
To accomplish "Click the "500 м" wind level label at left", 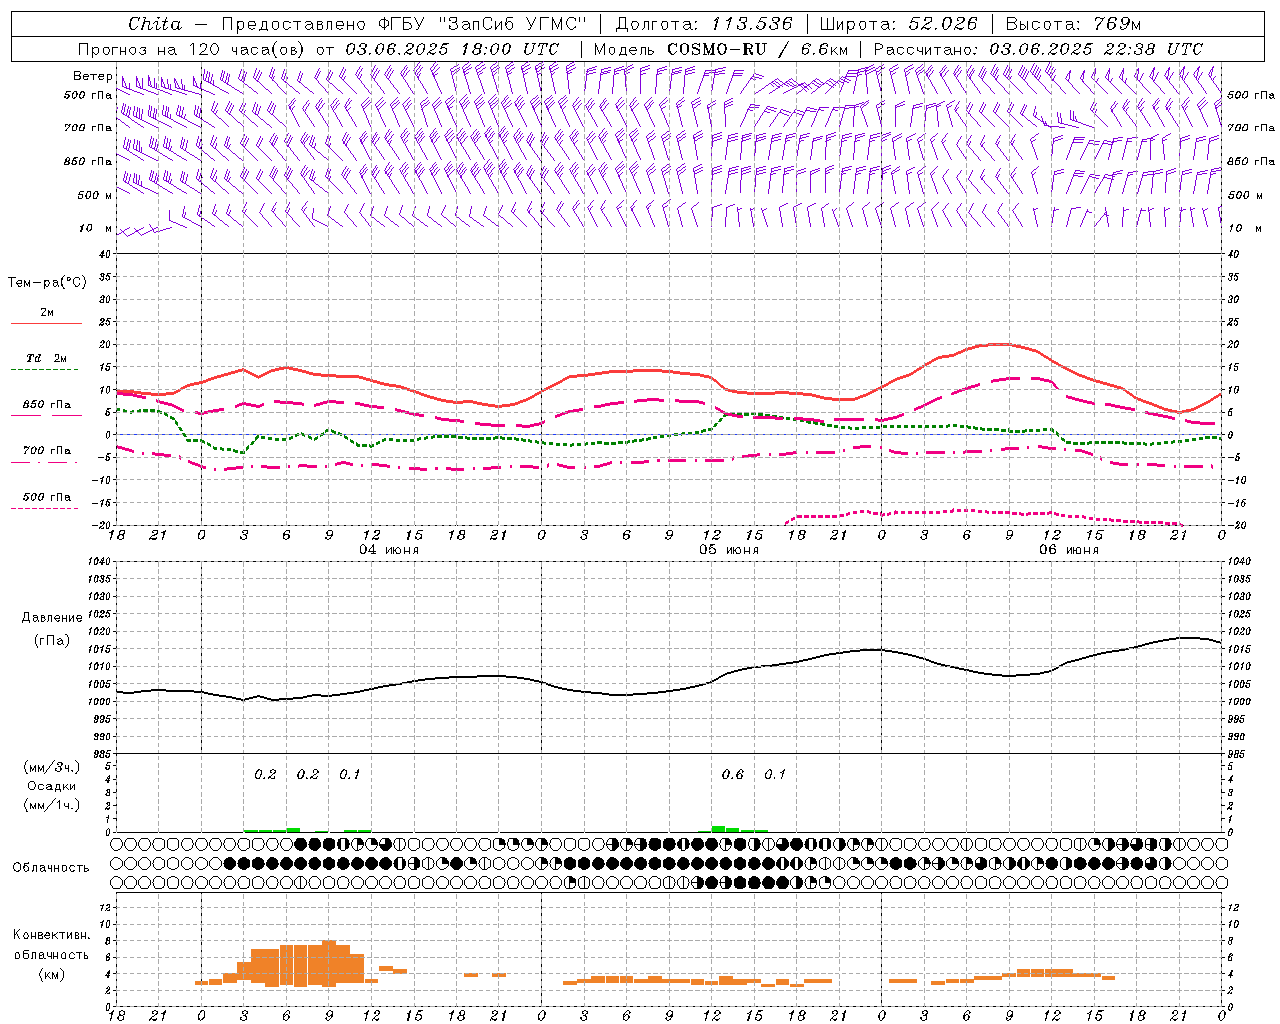I will click(95, 196).
